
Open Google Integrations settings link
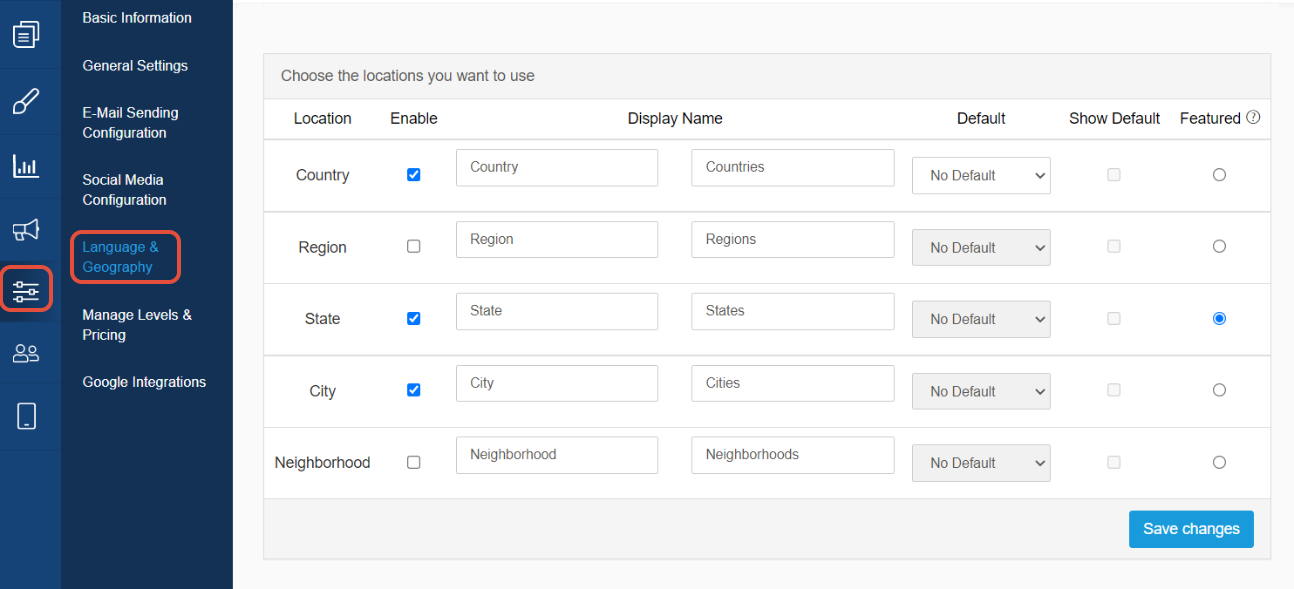pos(144,382)
